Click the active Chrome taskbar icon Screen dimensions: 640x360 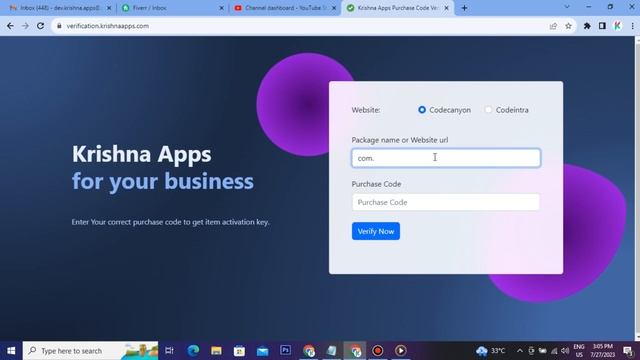[x=355, y=351]
